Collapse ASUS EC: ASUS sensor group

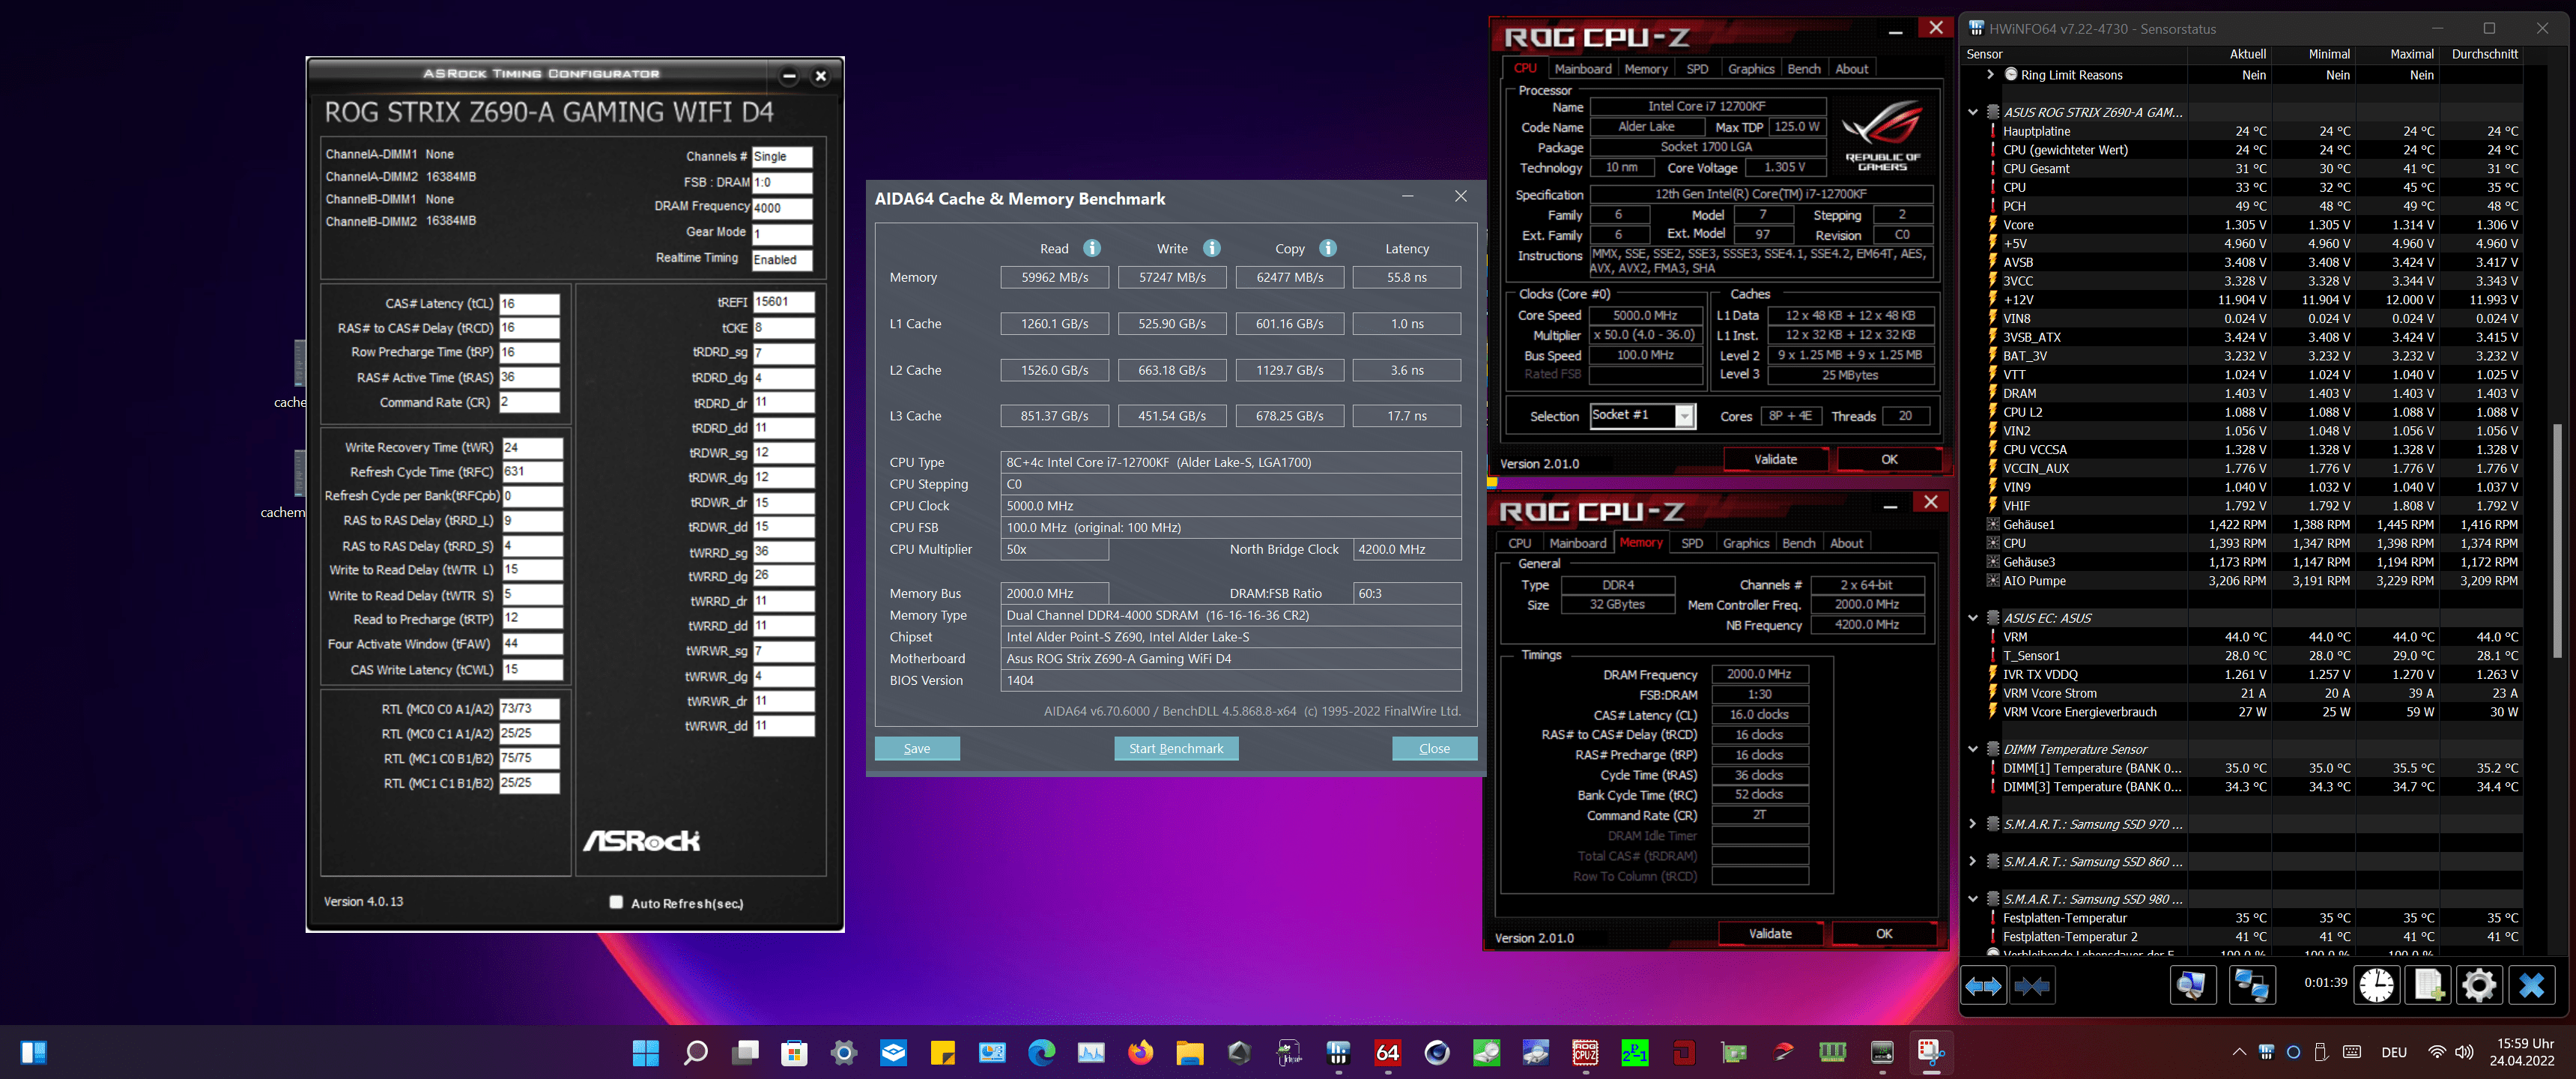click(1973, 618)
